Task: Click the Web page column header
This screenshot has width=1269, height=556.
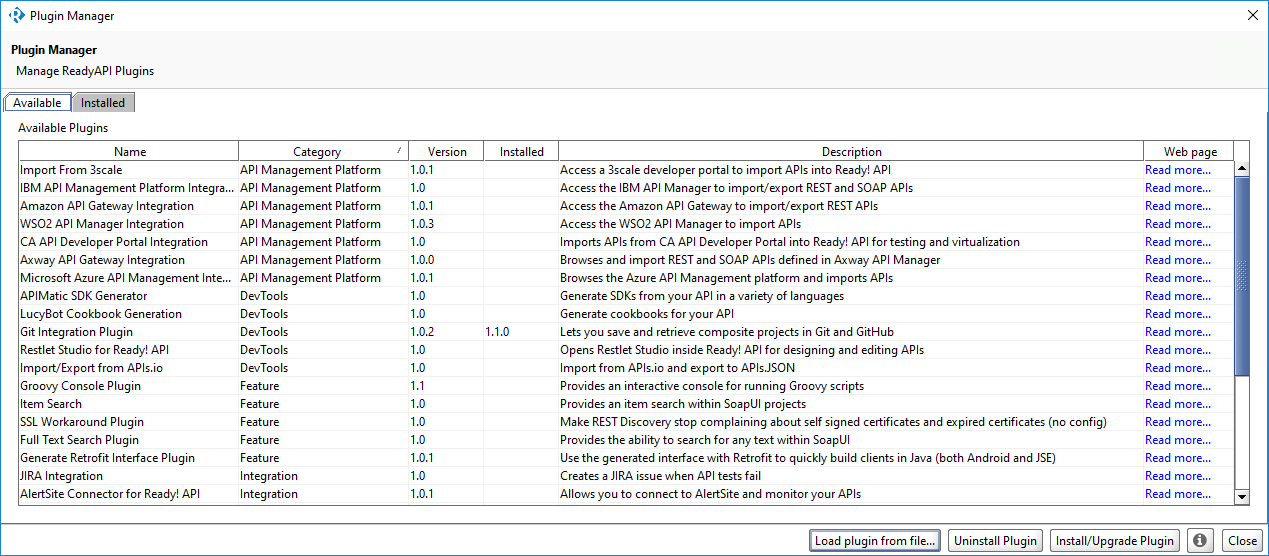Action: coord(1190,152)
